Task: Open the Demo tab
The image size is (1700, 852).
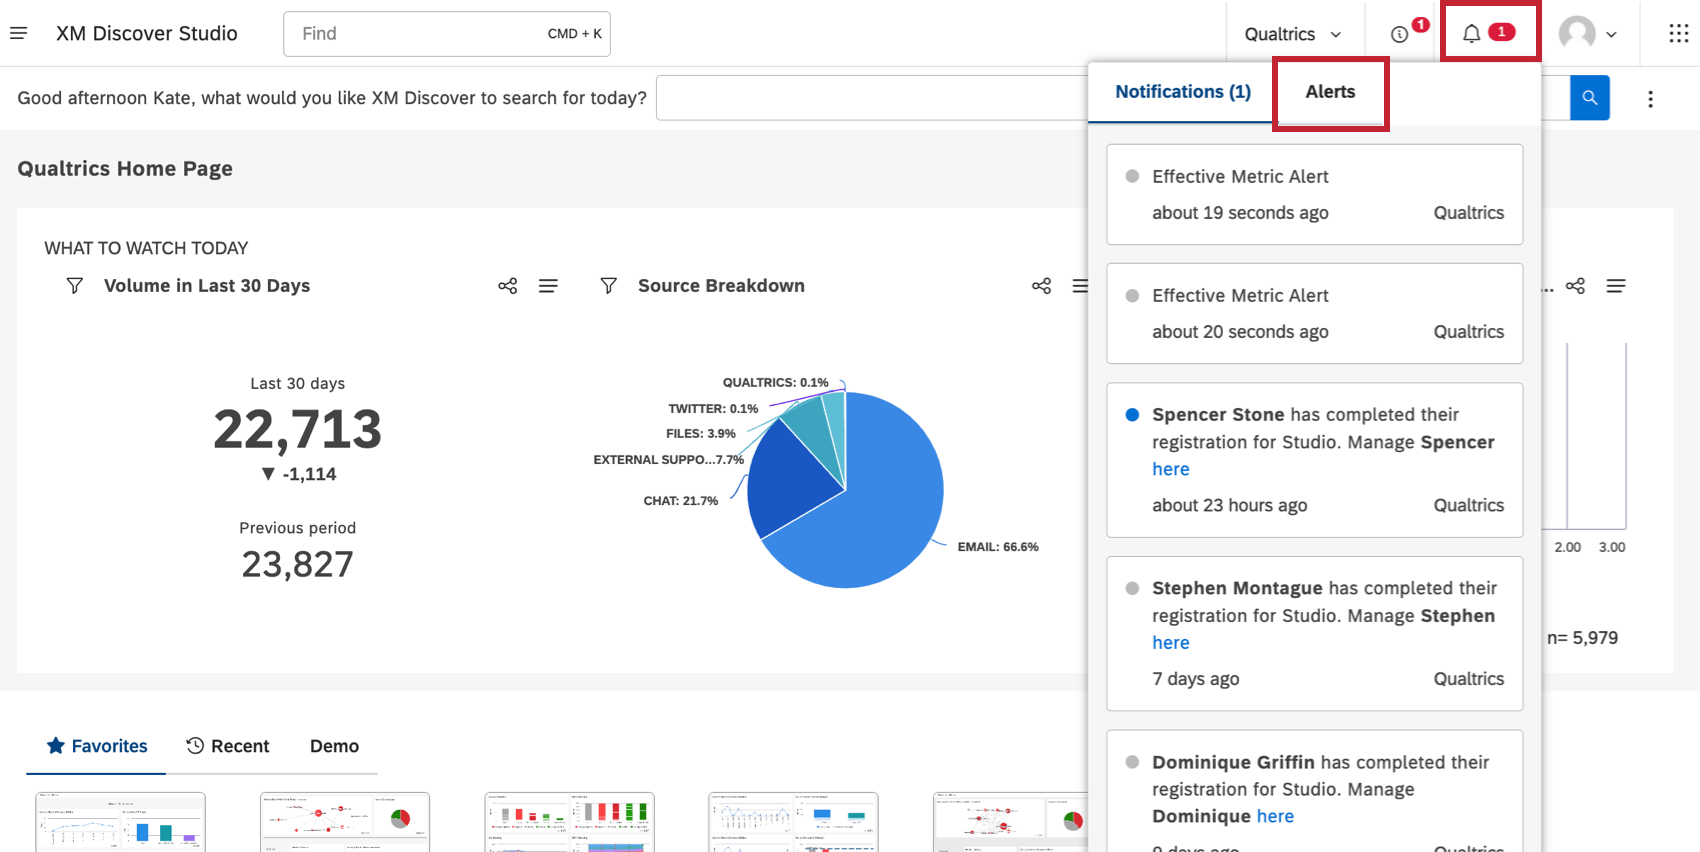Action: click(334, 746)
